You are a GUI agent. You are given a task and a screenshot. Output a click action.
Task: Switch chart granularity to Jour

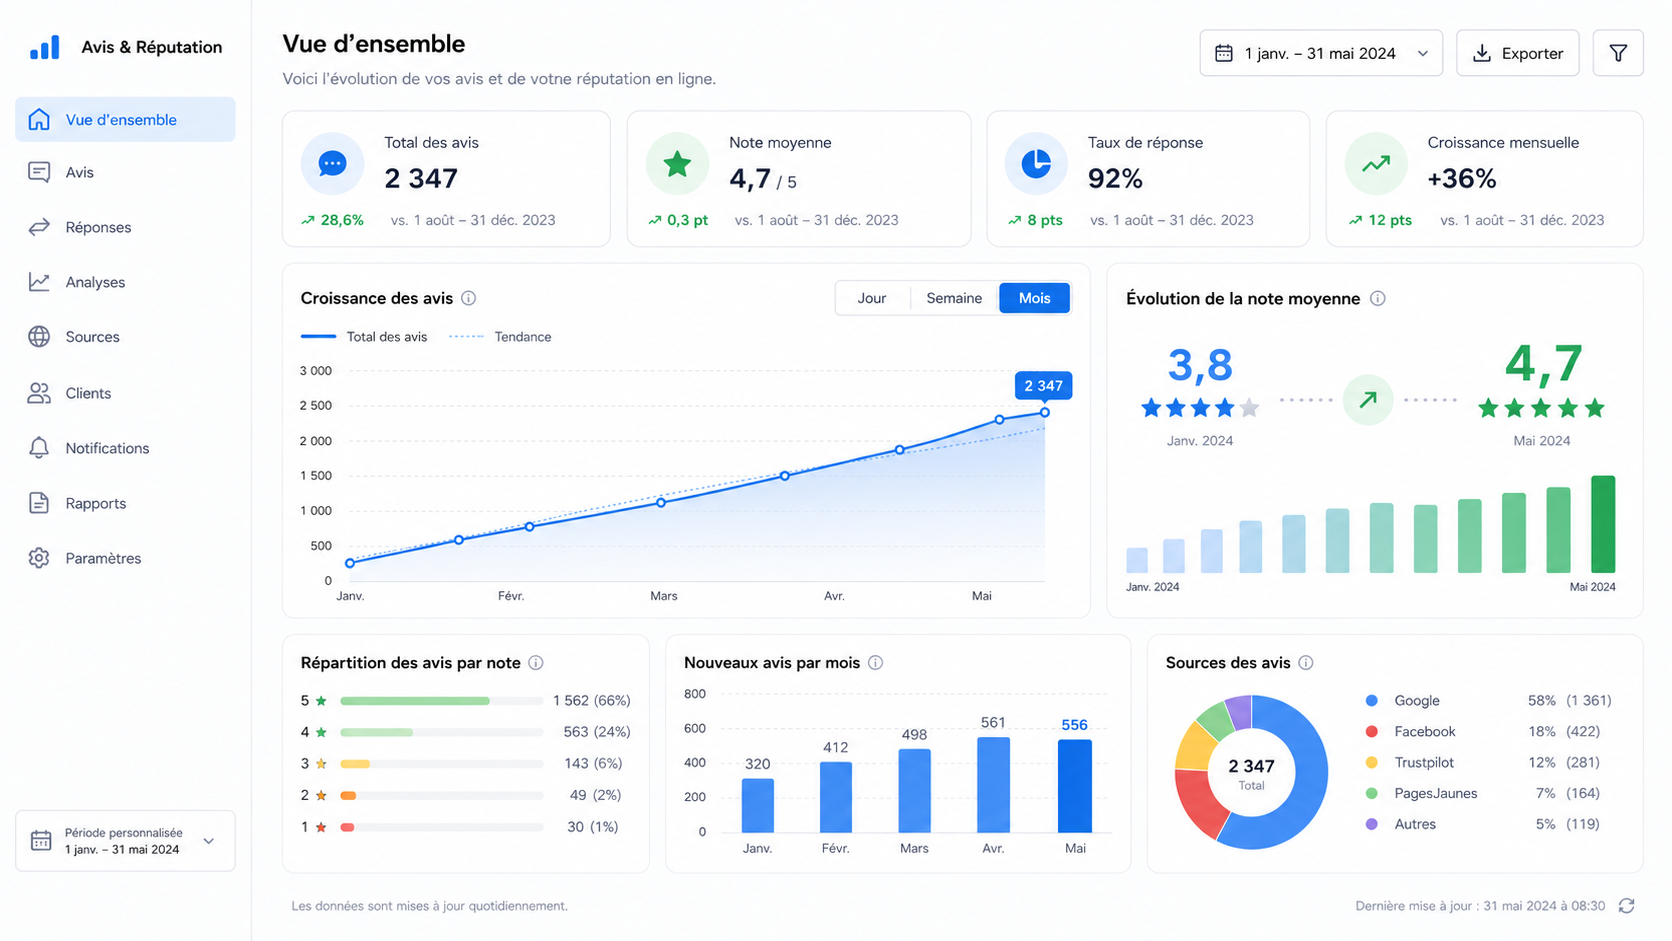(x=872, y=298)
